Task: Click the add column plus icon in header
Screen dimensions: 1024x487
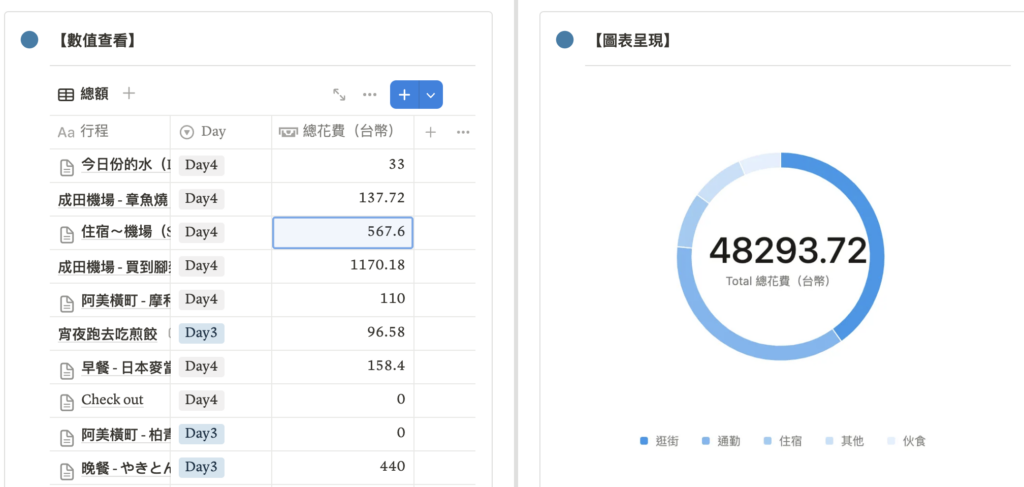Action: pyautogui.click(x=431, y=132)
